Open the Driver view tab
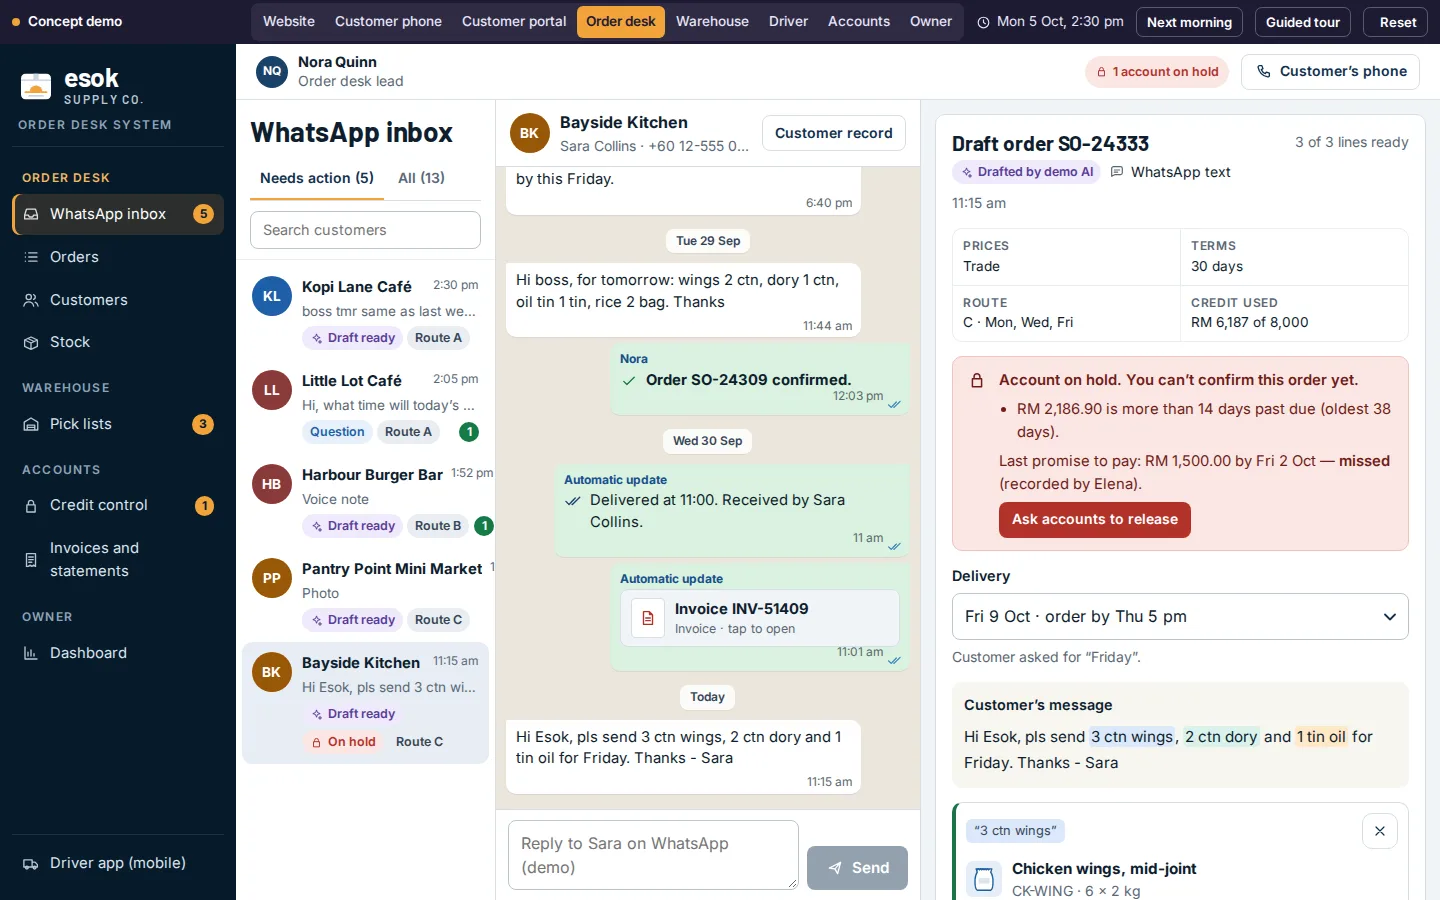 point(788,22)
